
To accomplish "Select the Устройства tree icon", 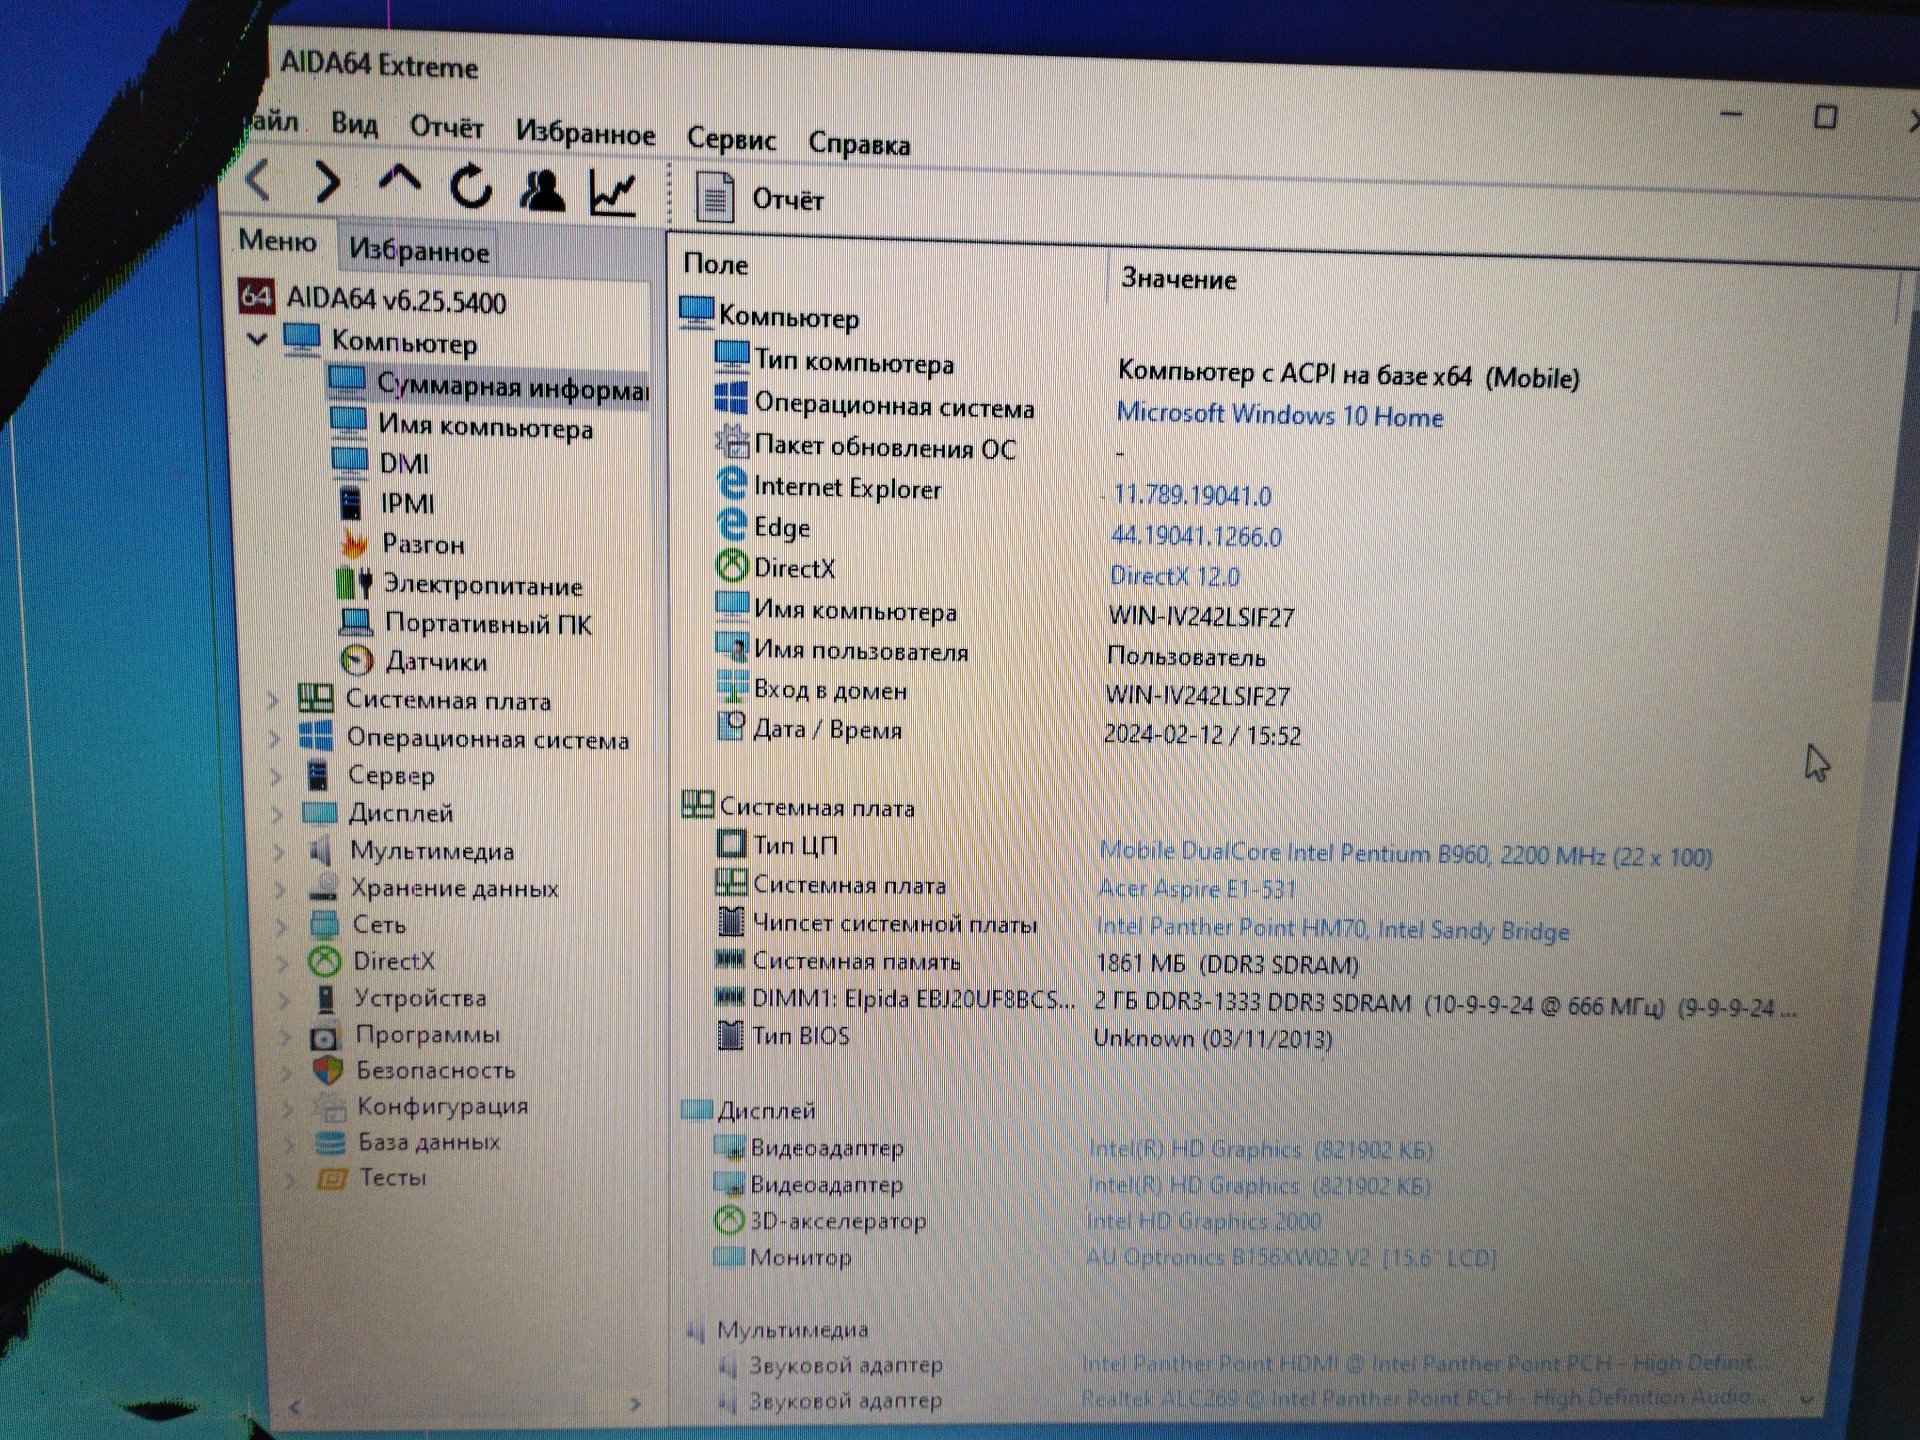I will pos(326,998).
